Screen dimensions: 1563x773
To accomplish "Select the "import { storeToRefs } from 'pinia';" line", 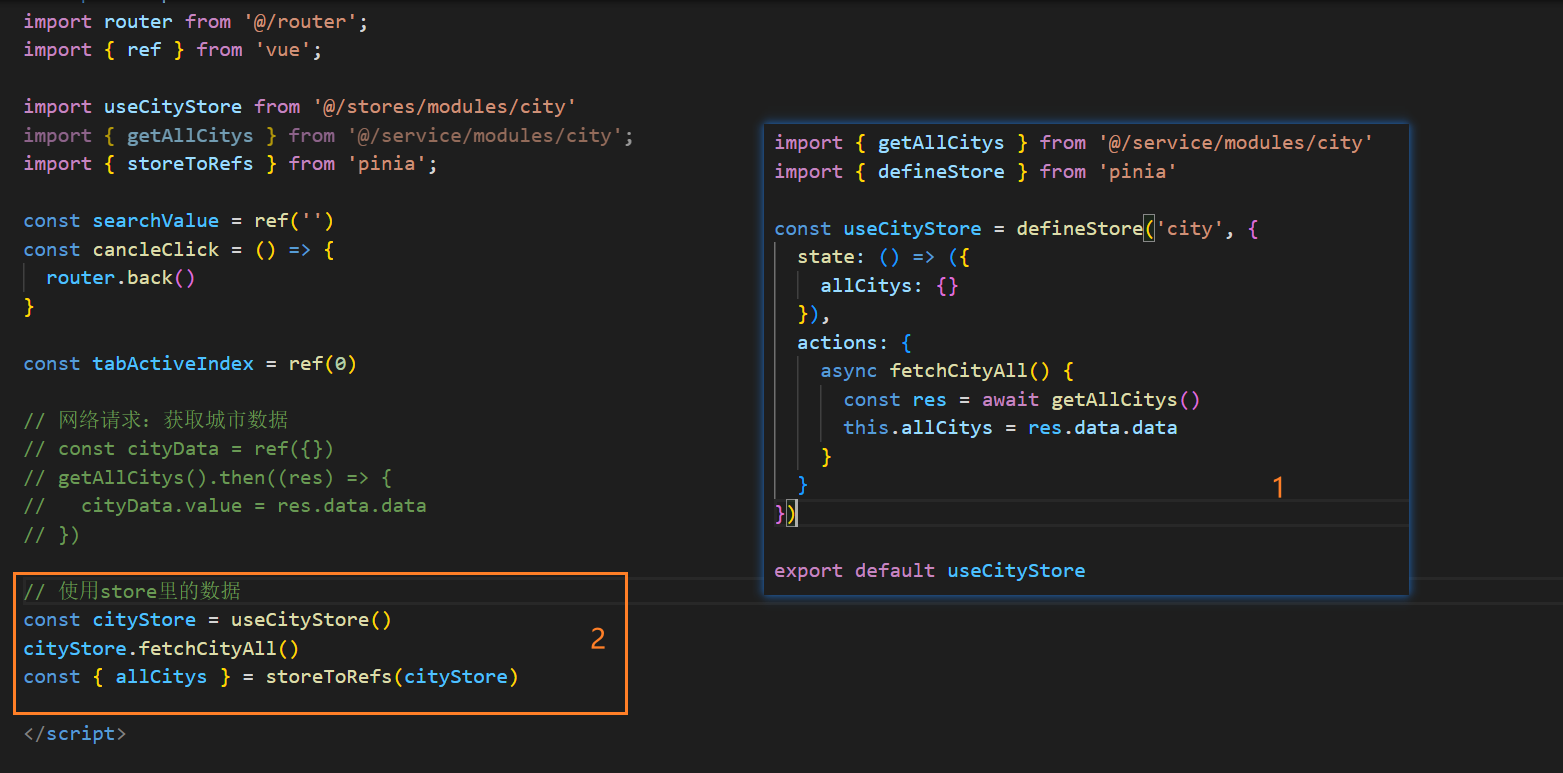I will coord(231,163).
